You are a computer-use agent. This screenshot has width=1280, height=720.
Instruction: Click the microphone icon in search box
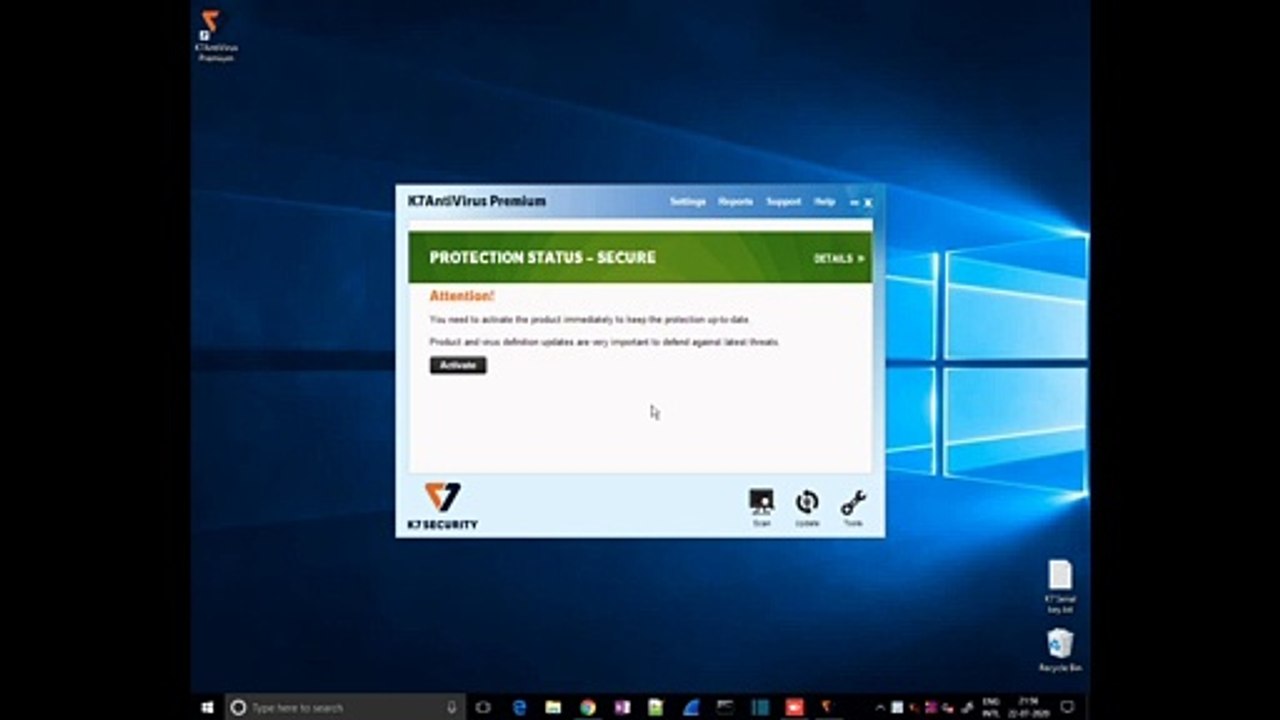coord(452,707)
